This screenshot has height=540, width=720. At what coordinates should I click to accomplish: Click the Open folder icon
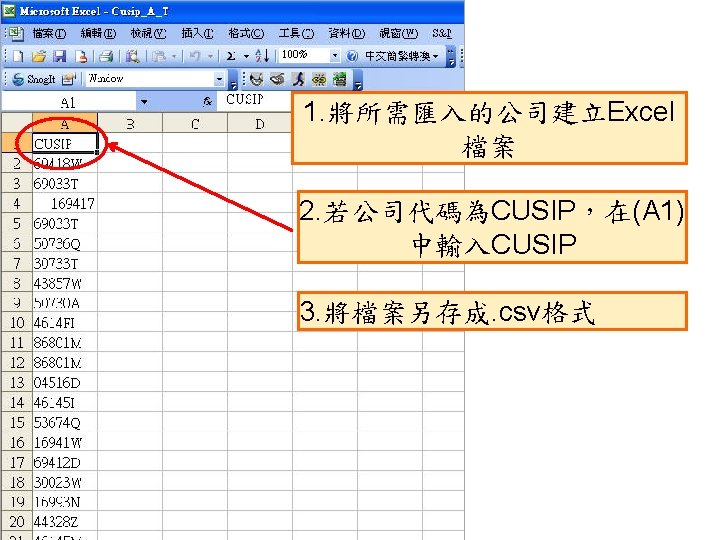click(39, 56)
